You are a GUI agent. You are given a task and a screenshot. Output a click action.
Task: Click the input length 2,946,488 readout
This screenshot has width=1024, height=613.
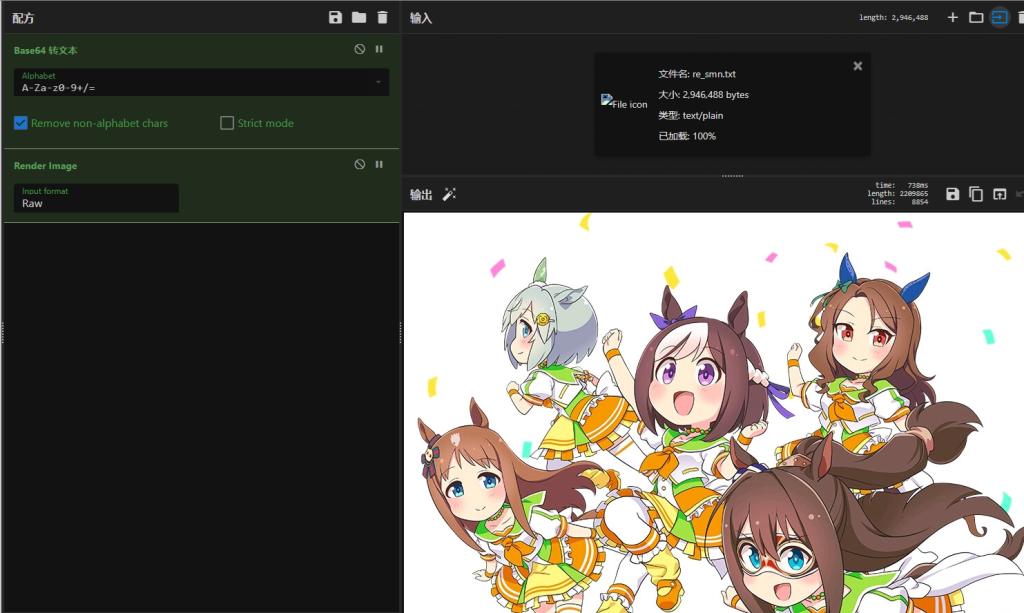coord(893,18)
